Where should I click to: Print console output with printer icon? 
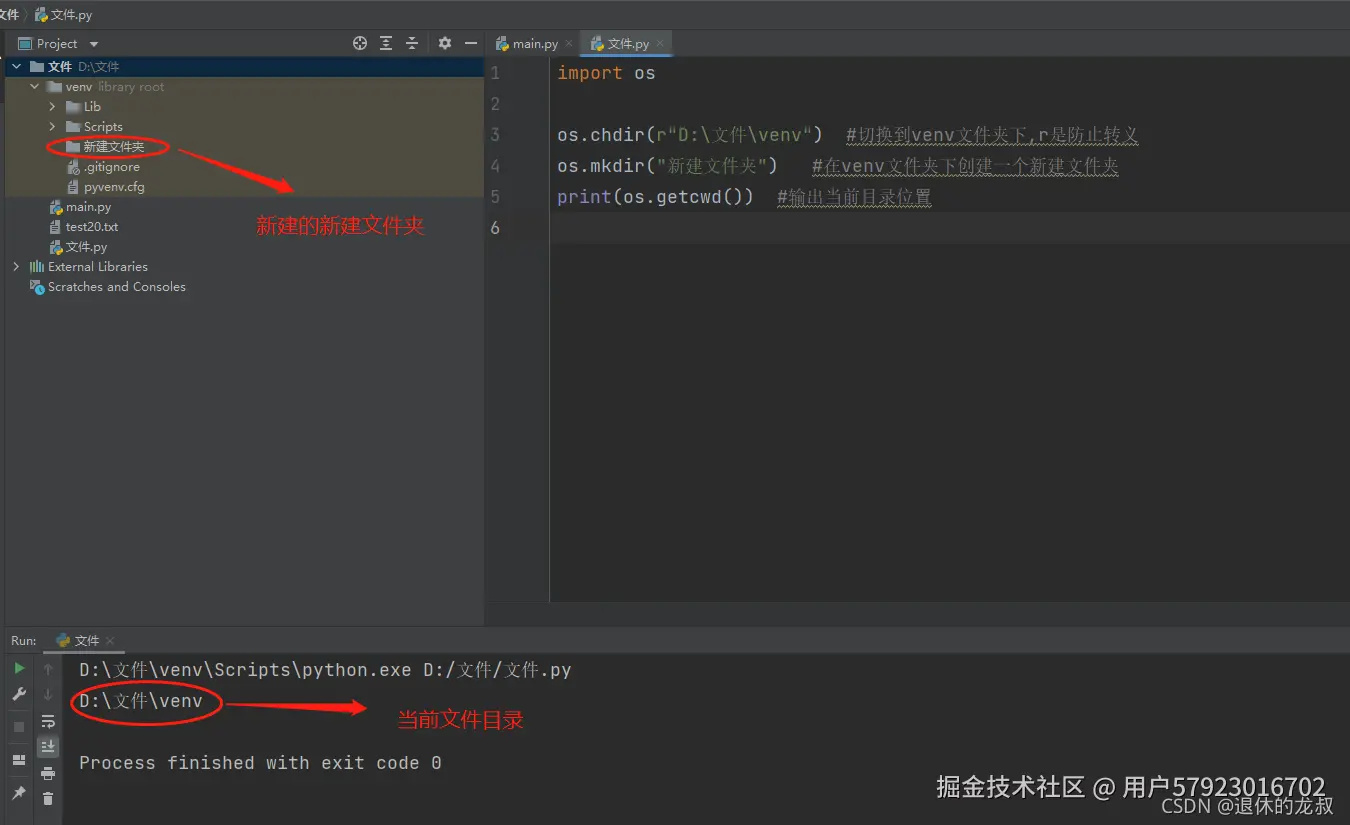[x=48, y=773]
